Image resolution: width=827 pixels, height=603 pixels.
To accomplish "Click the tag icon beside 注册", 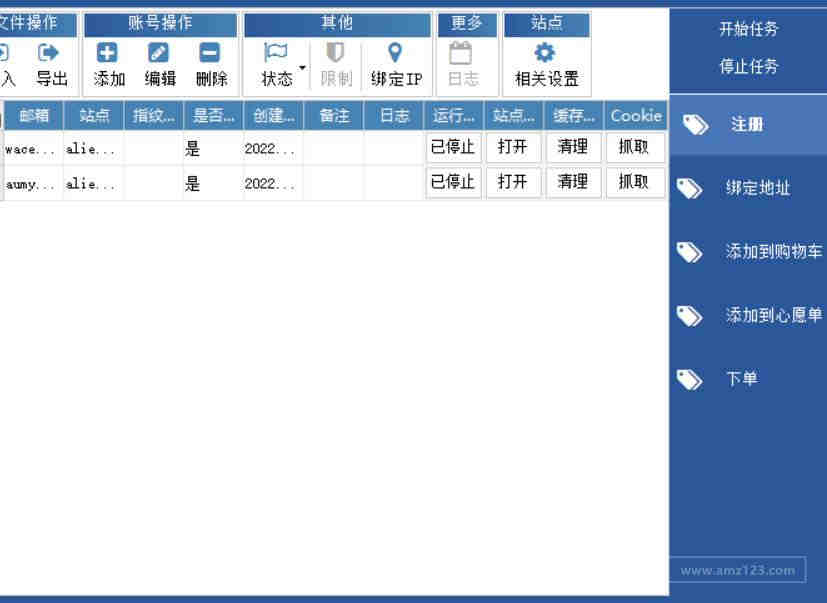I will click(x=695, y=125).
